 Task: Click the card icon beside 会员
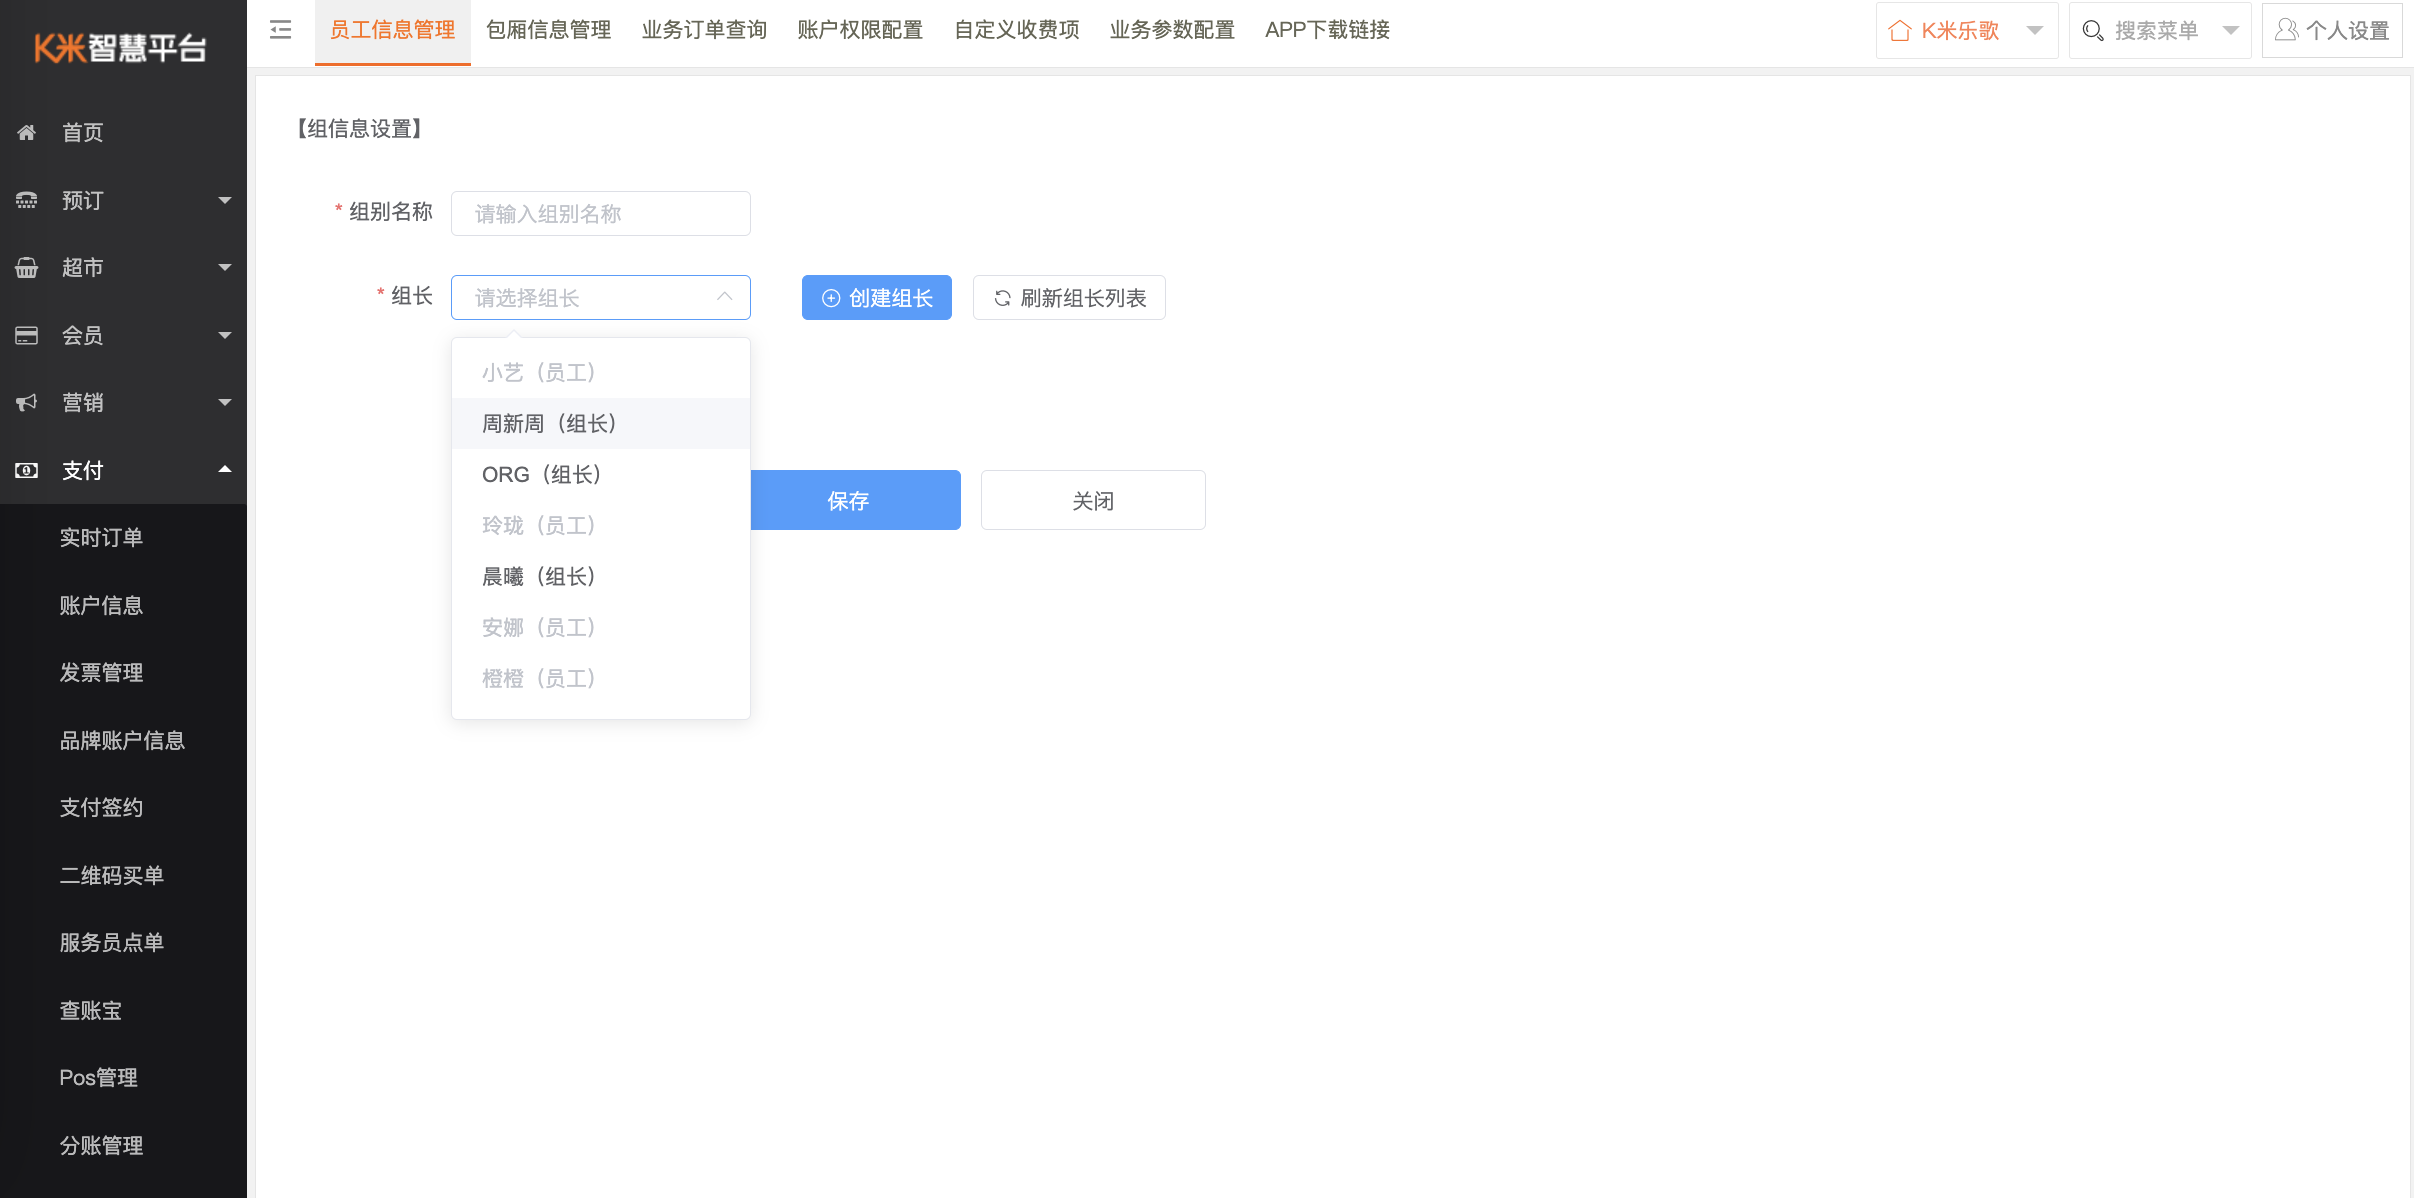coord(27,335)
